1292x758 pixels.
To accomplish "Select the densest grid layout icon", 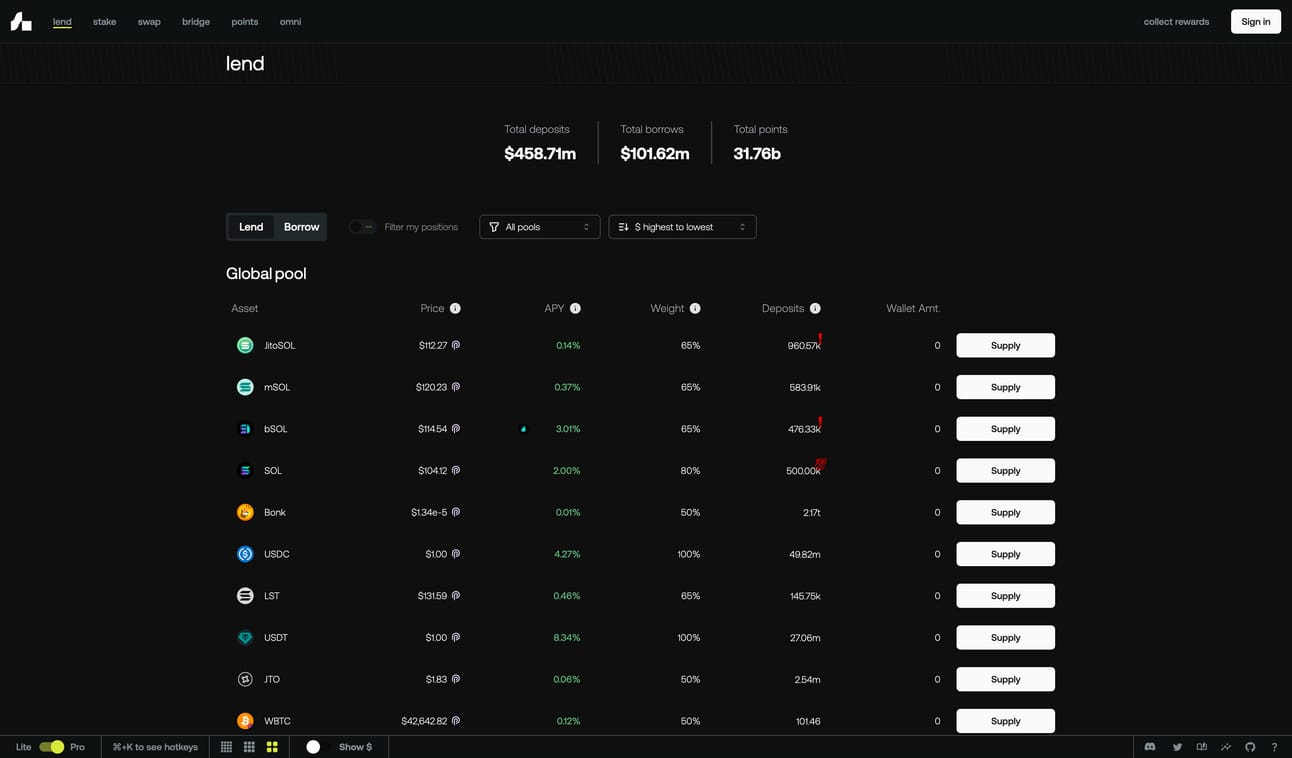I will [226, 747].
